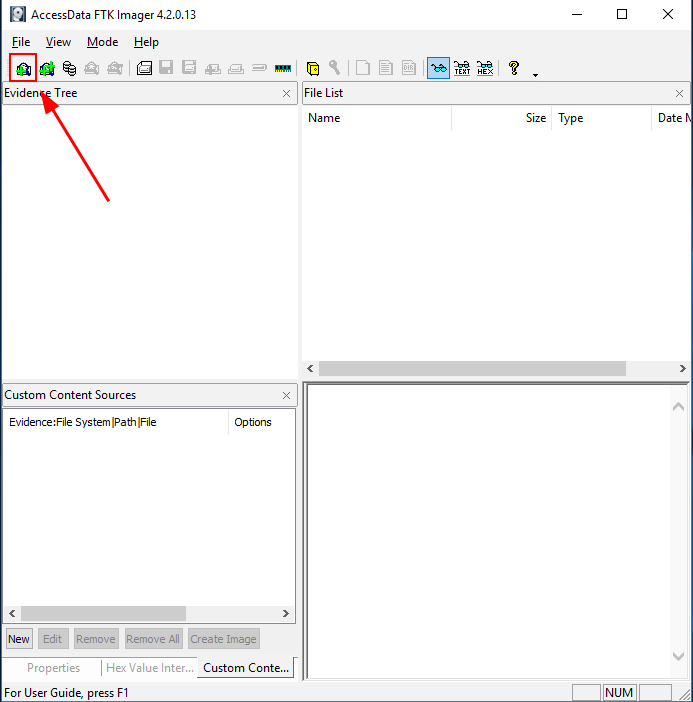Click the Obtain Protected Files icon
Viewport: 693px width, 702px height.
pos(313,68)
